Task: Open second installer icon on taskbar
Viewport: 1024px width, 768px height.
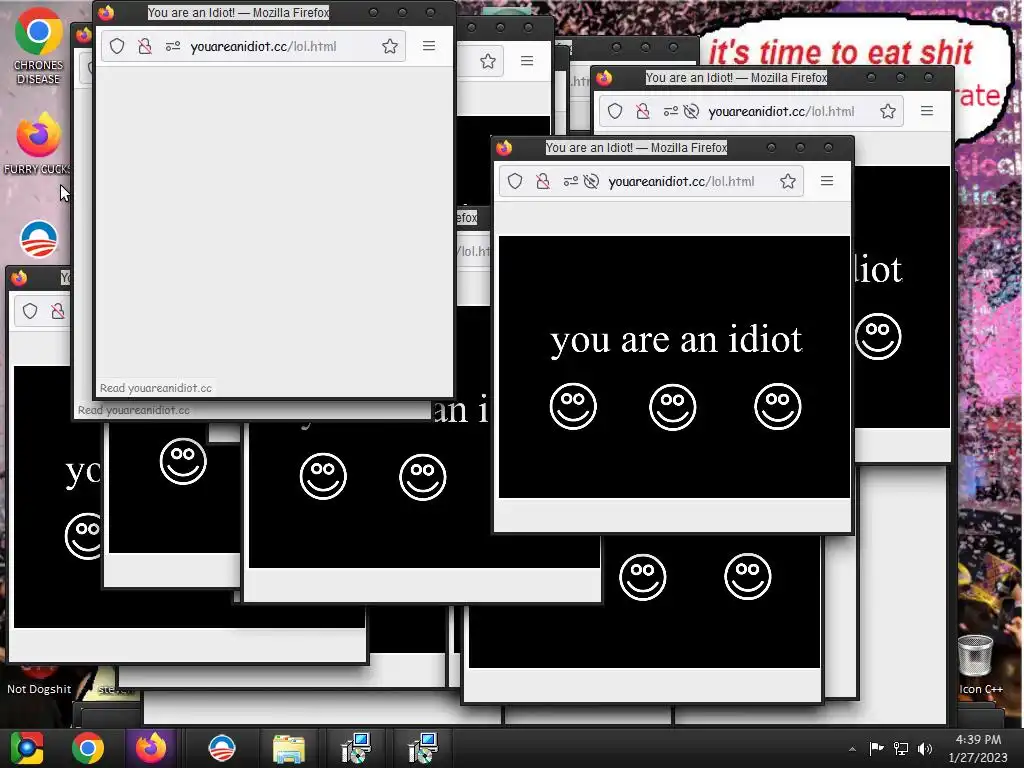Action: 423,748
